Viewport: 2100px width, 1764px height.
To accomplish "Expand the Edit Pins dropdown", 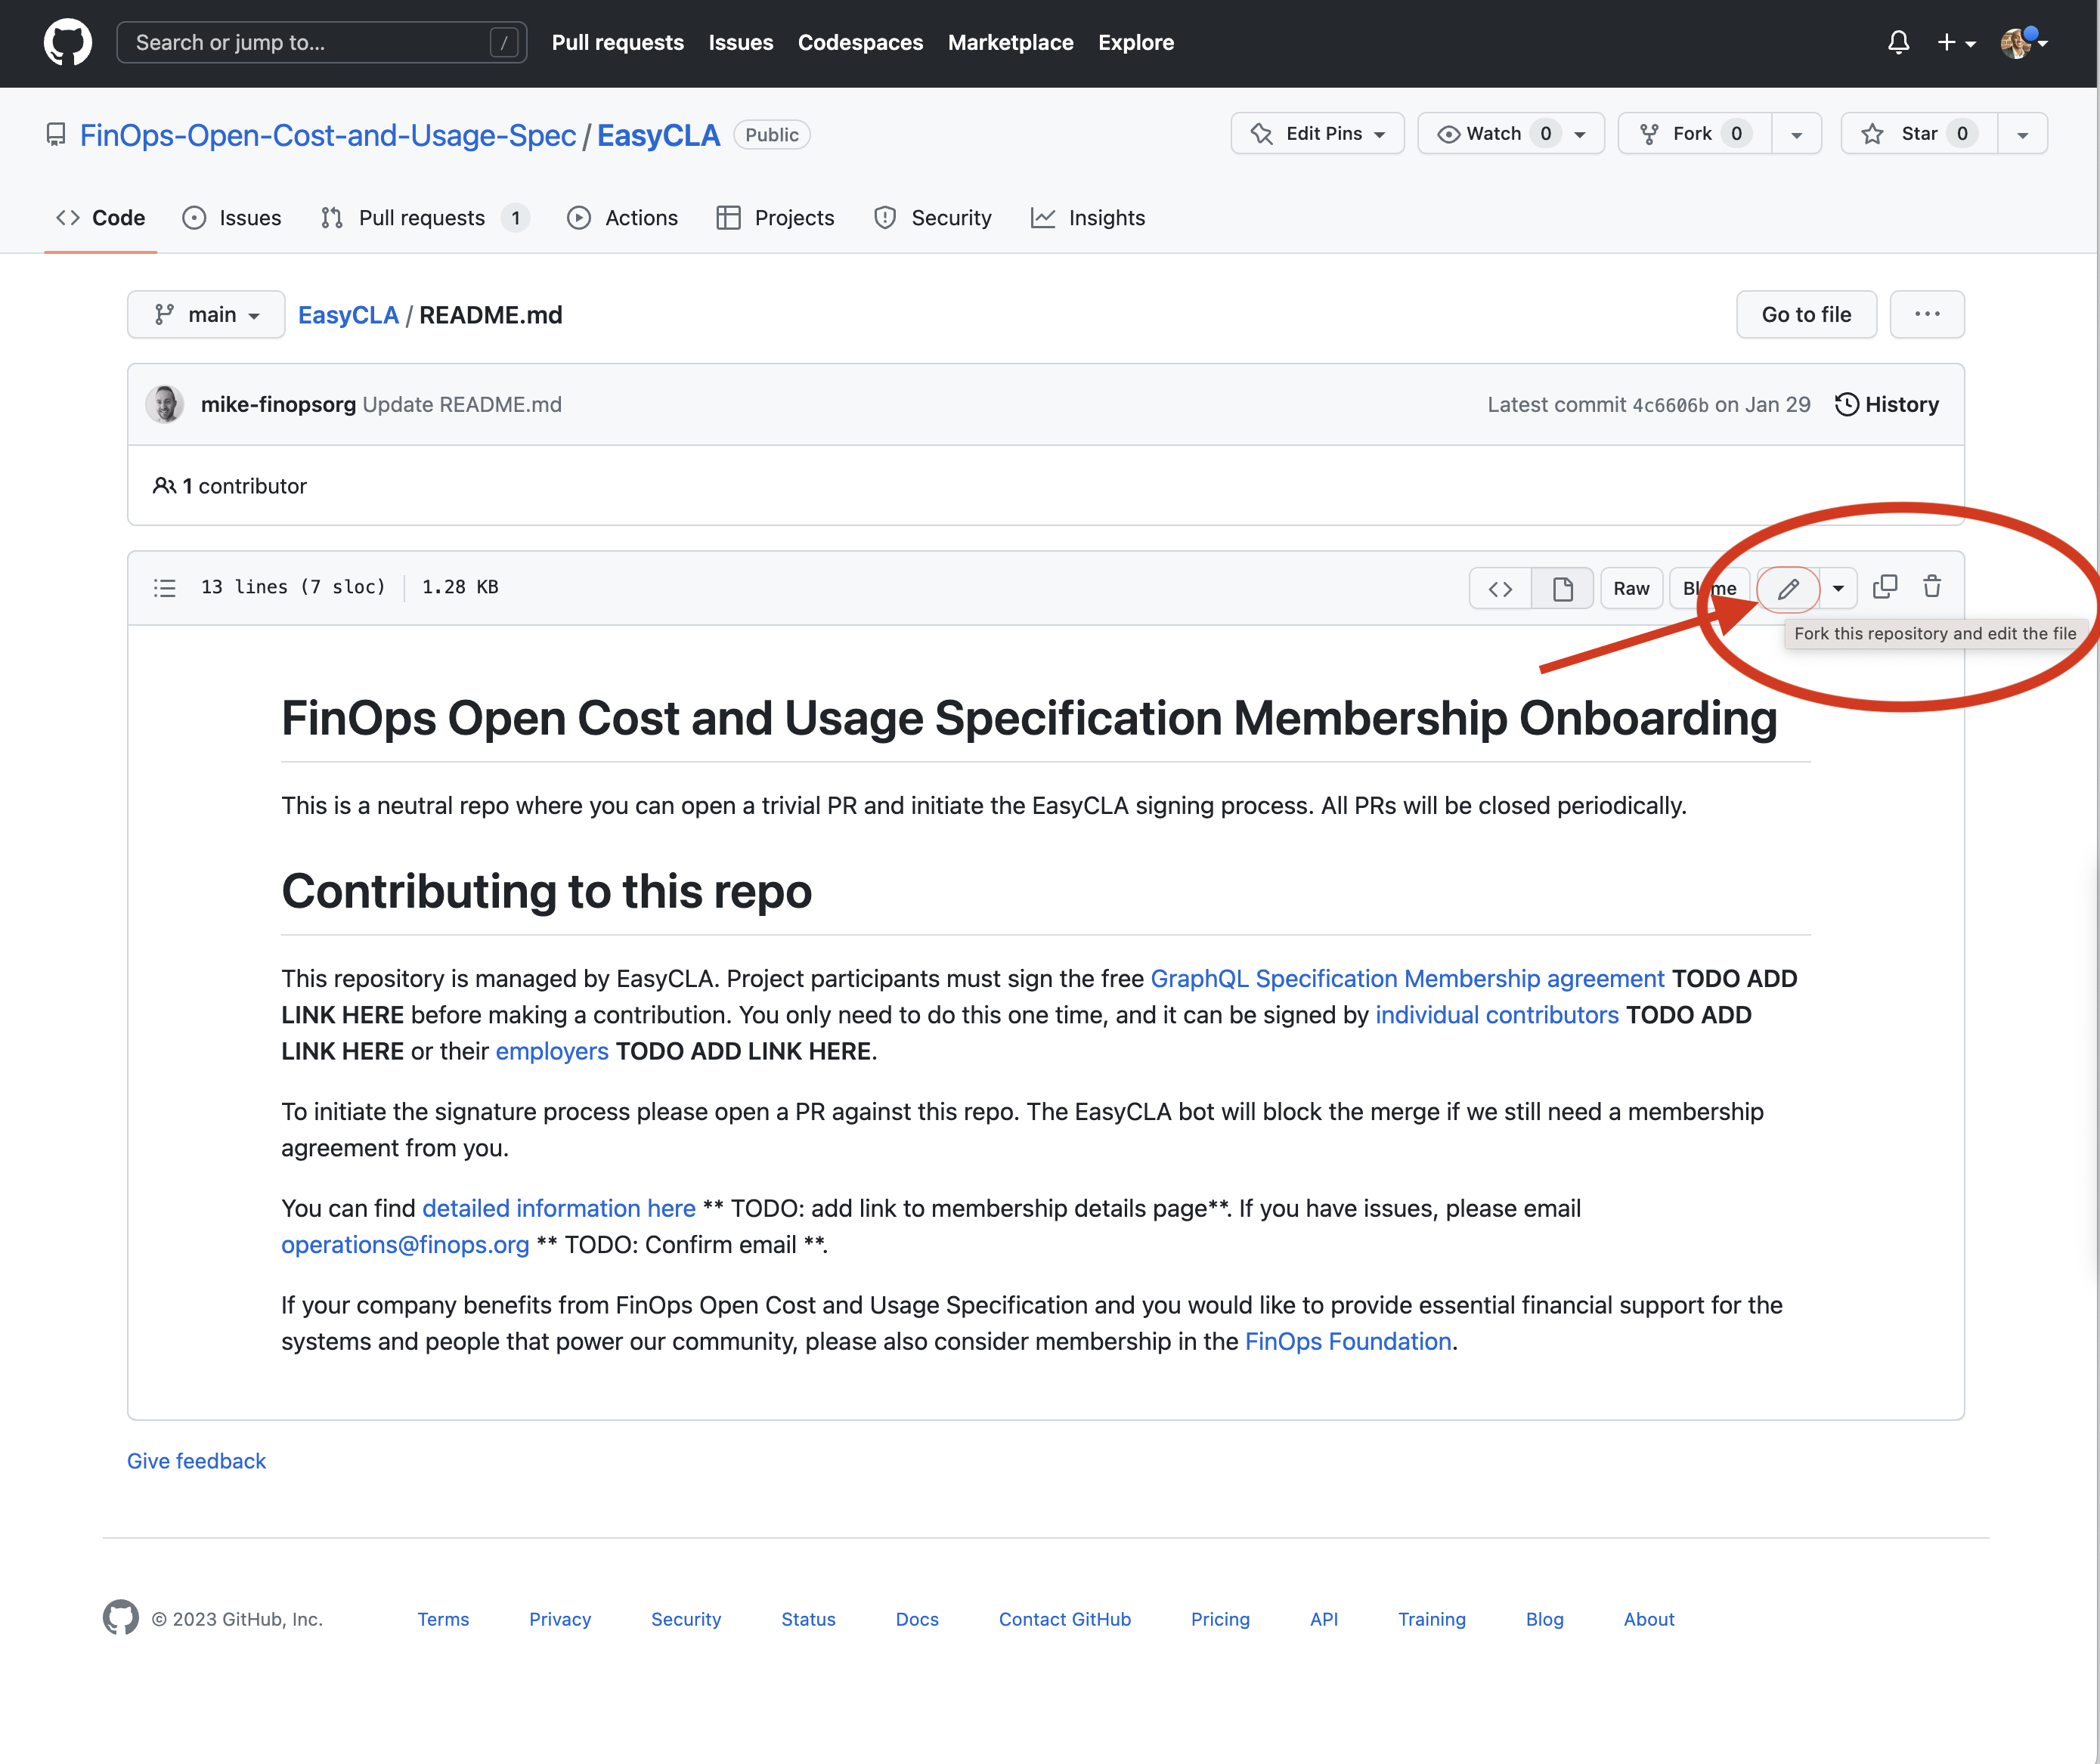I will [x=1317, y=134].
